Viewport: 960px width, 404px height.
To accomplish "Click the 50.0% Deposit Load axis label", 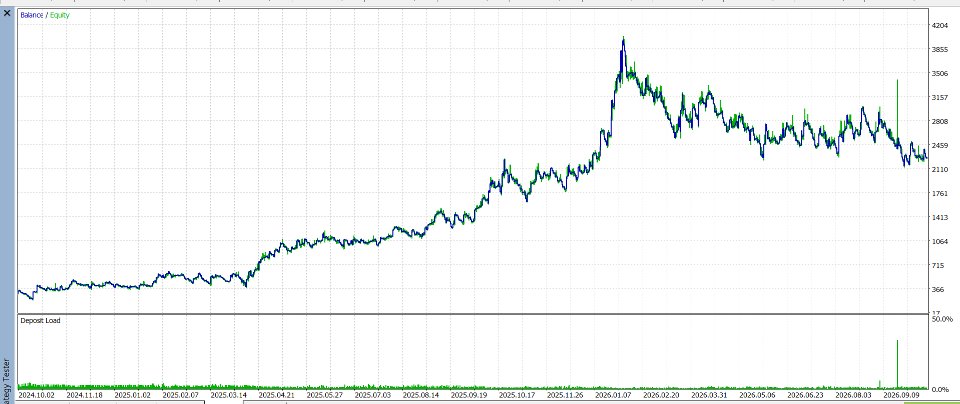I will tap(942, 320).
